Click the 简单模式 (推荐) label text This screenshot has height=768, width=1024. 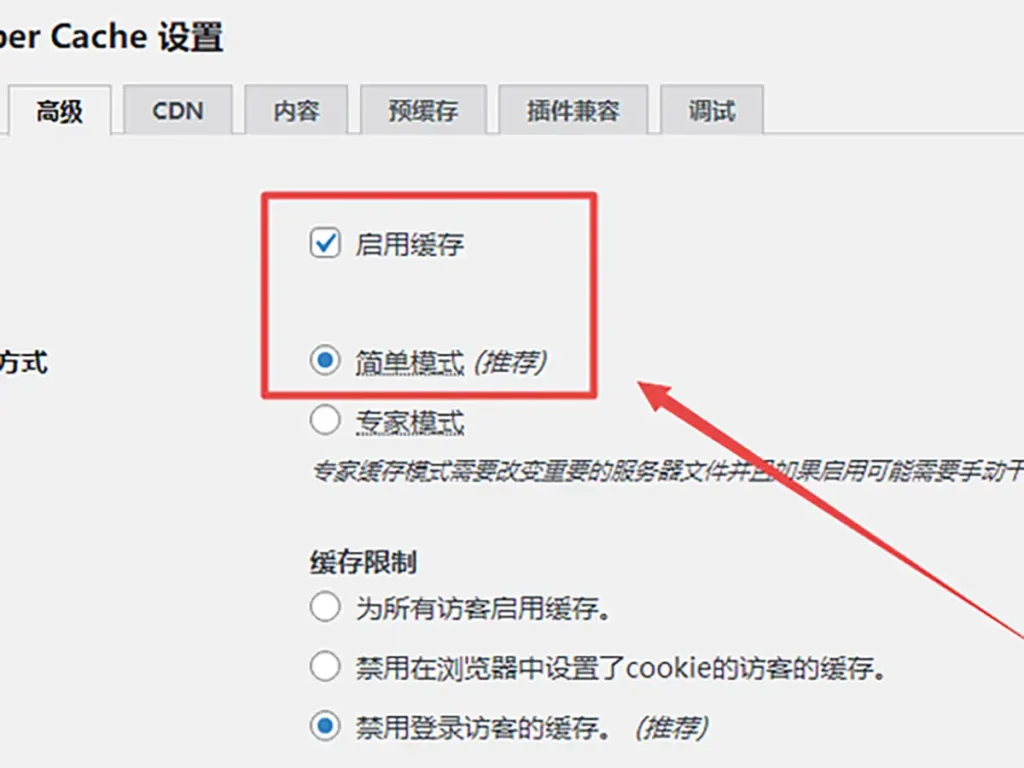(x=451, y=362)
